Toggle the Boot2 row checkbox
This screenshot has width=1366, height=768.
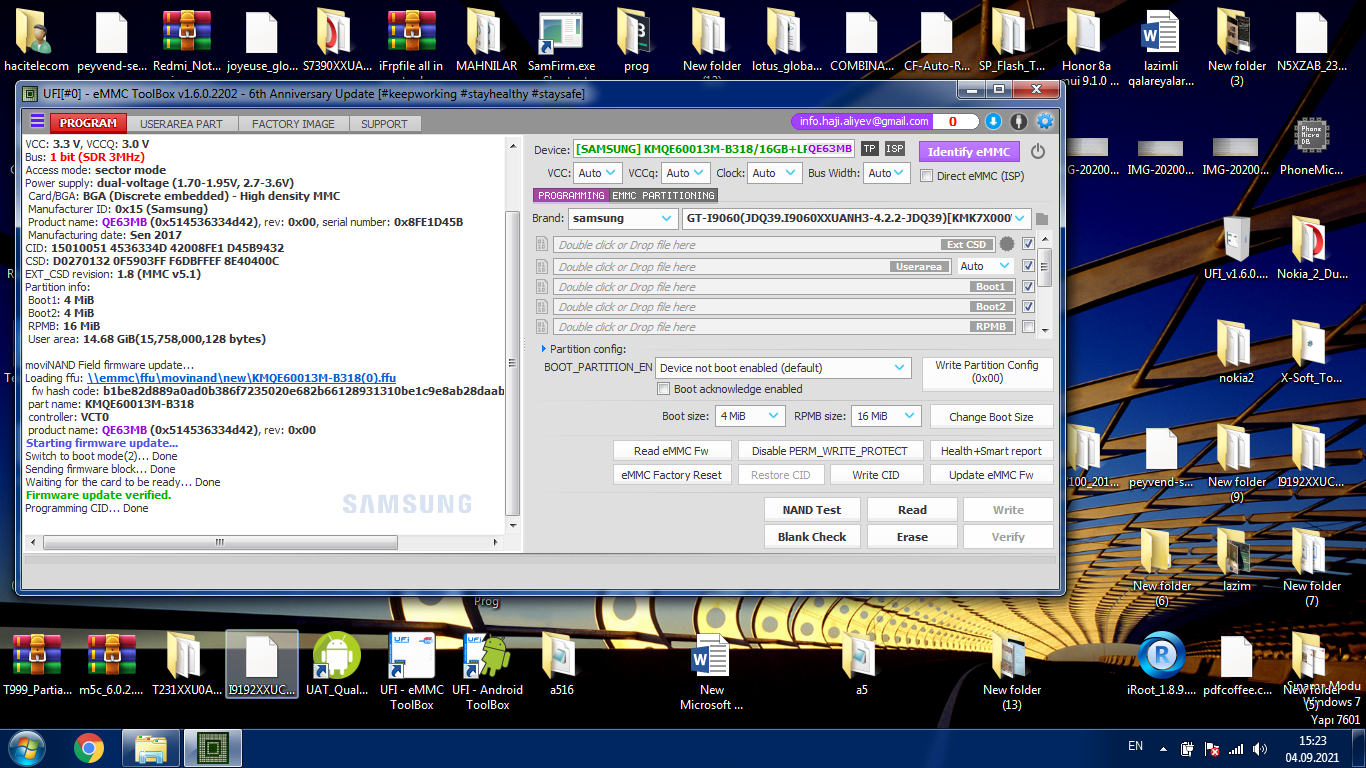(1028, 307)
